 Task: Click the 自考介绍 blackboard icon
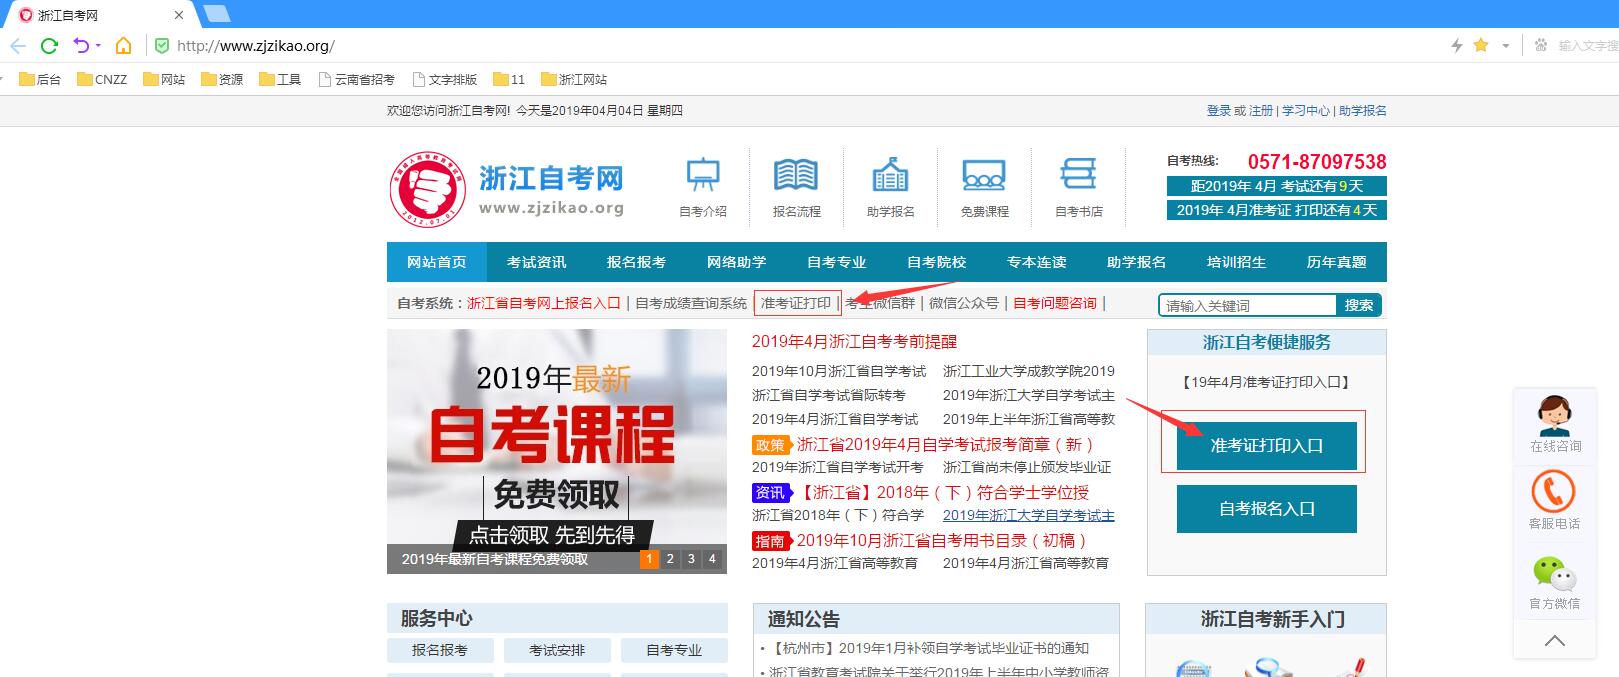pyautogui.click(x=702, y=175)
